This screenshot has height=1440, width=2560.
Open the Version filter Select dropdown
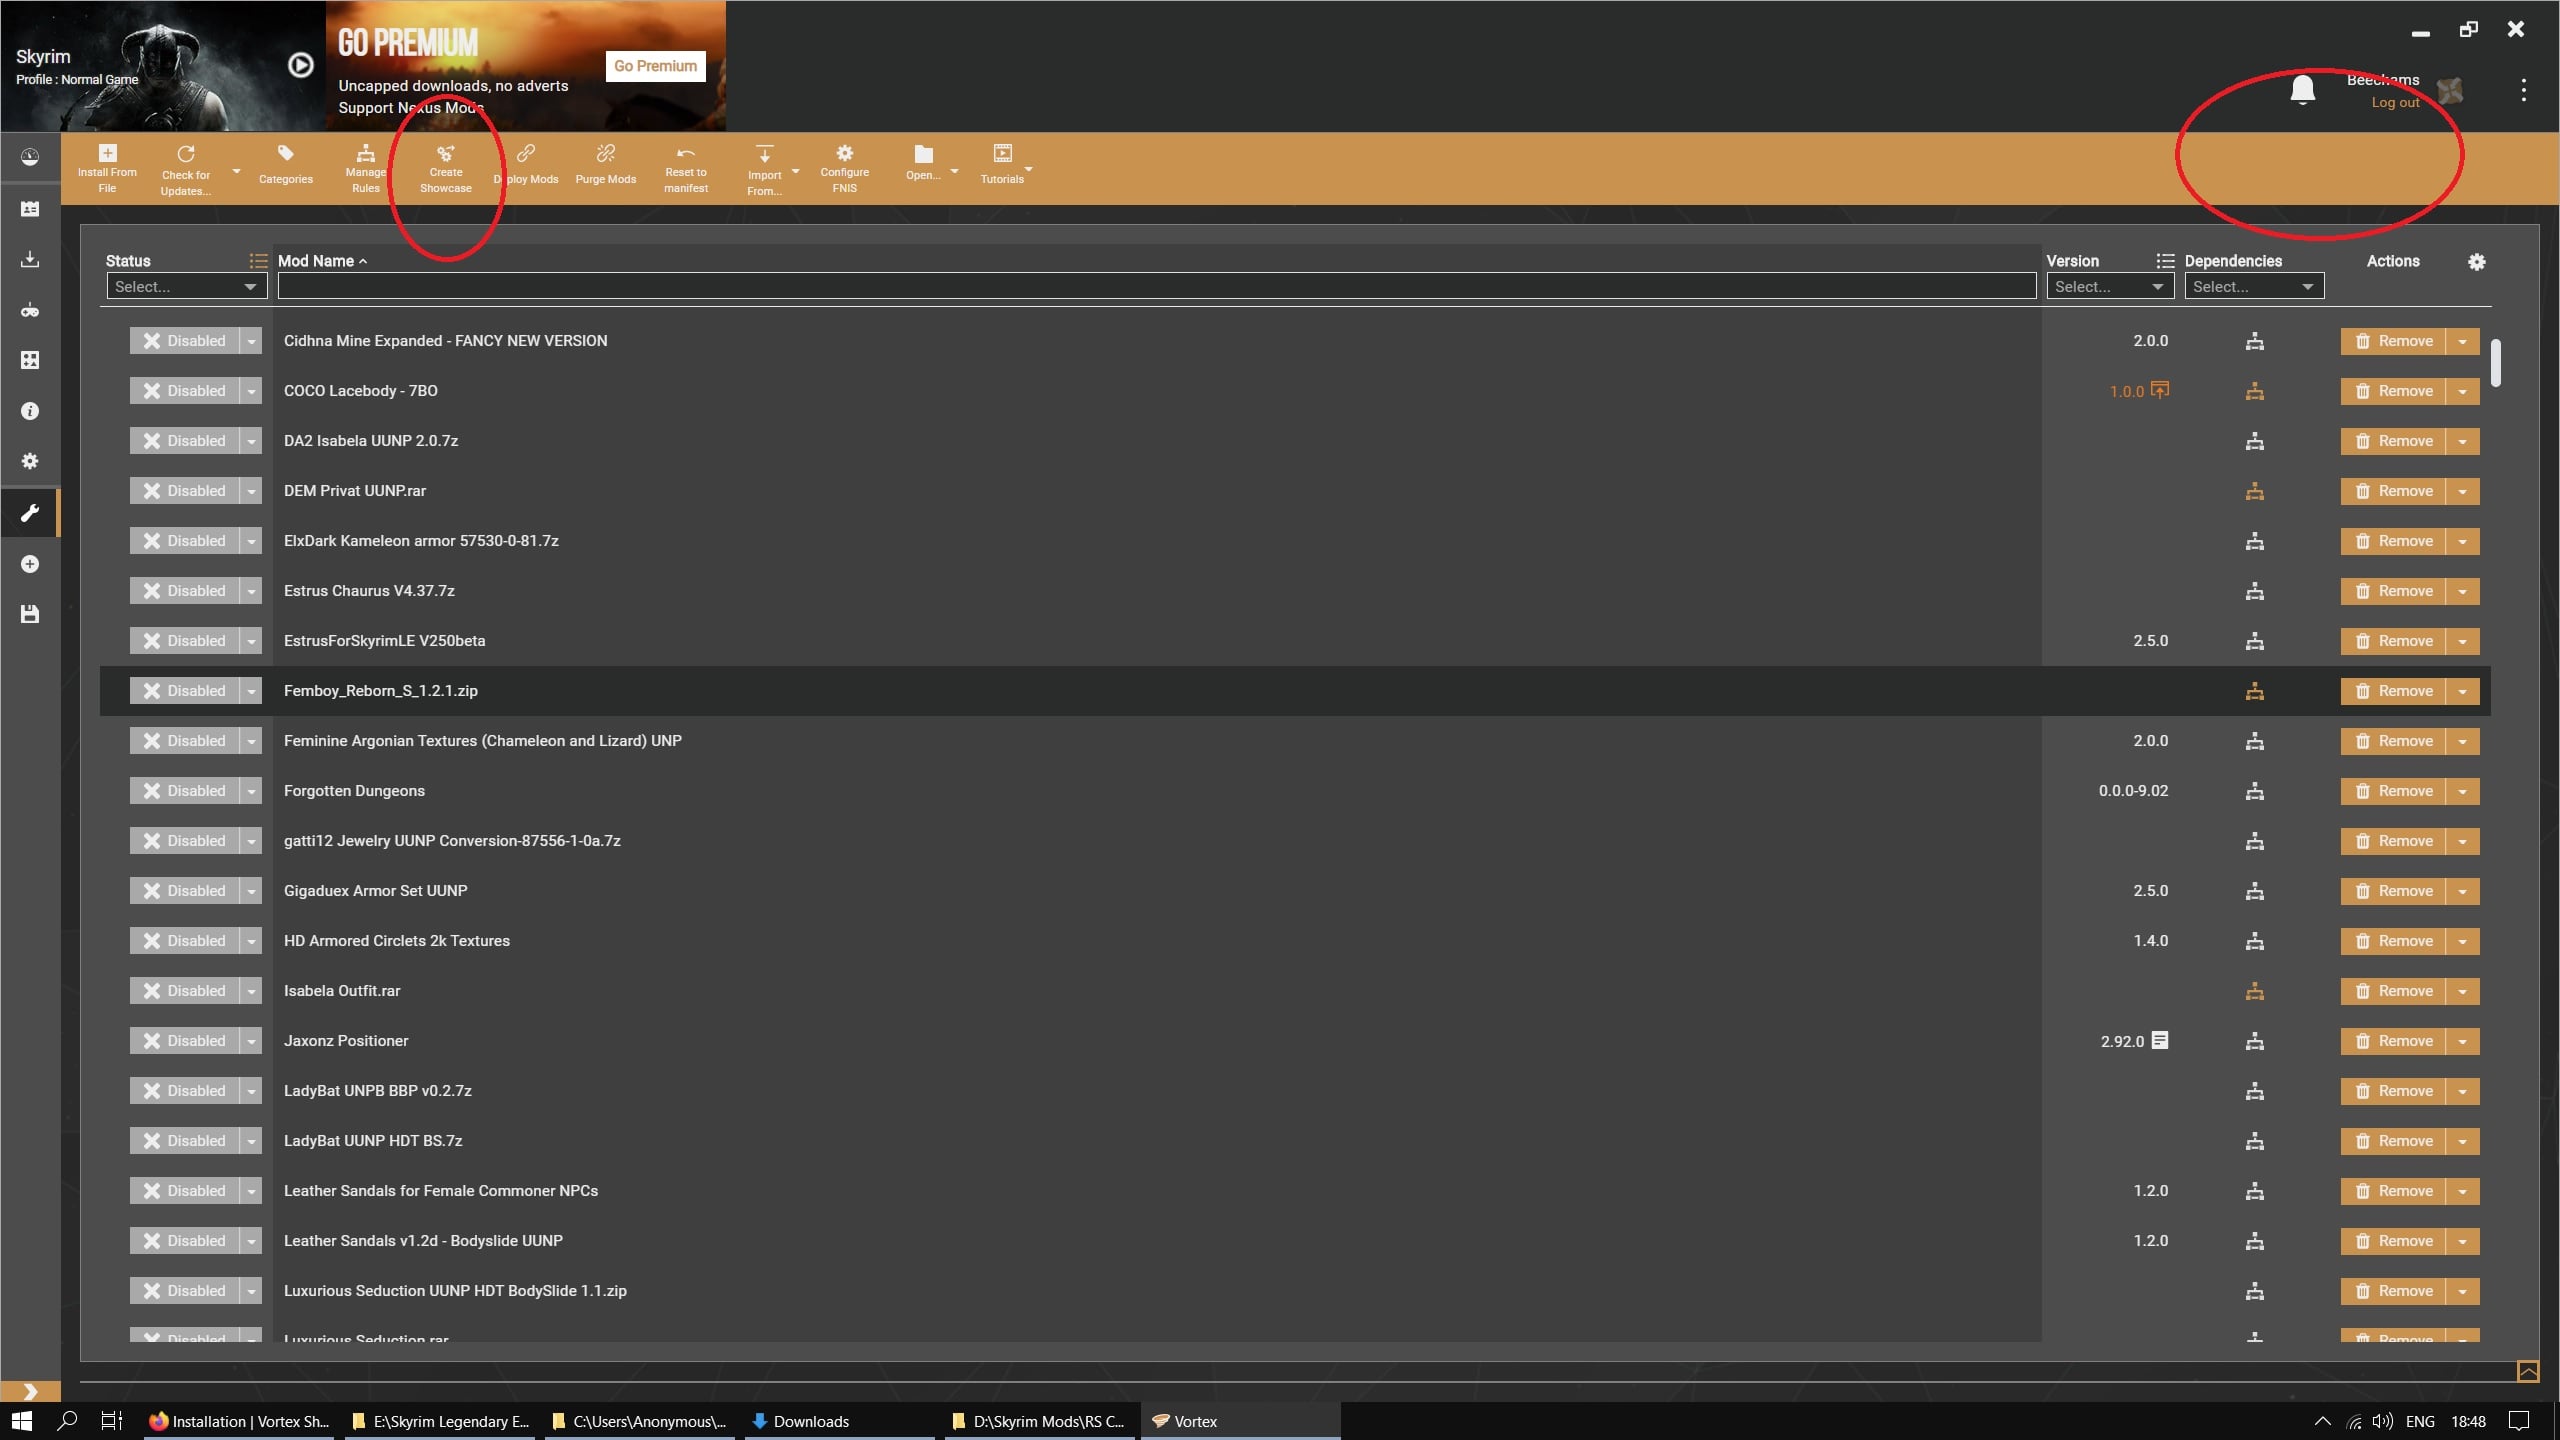(2110, 287)
